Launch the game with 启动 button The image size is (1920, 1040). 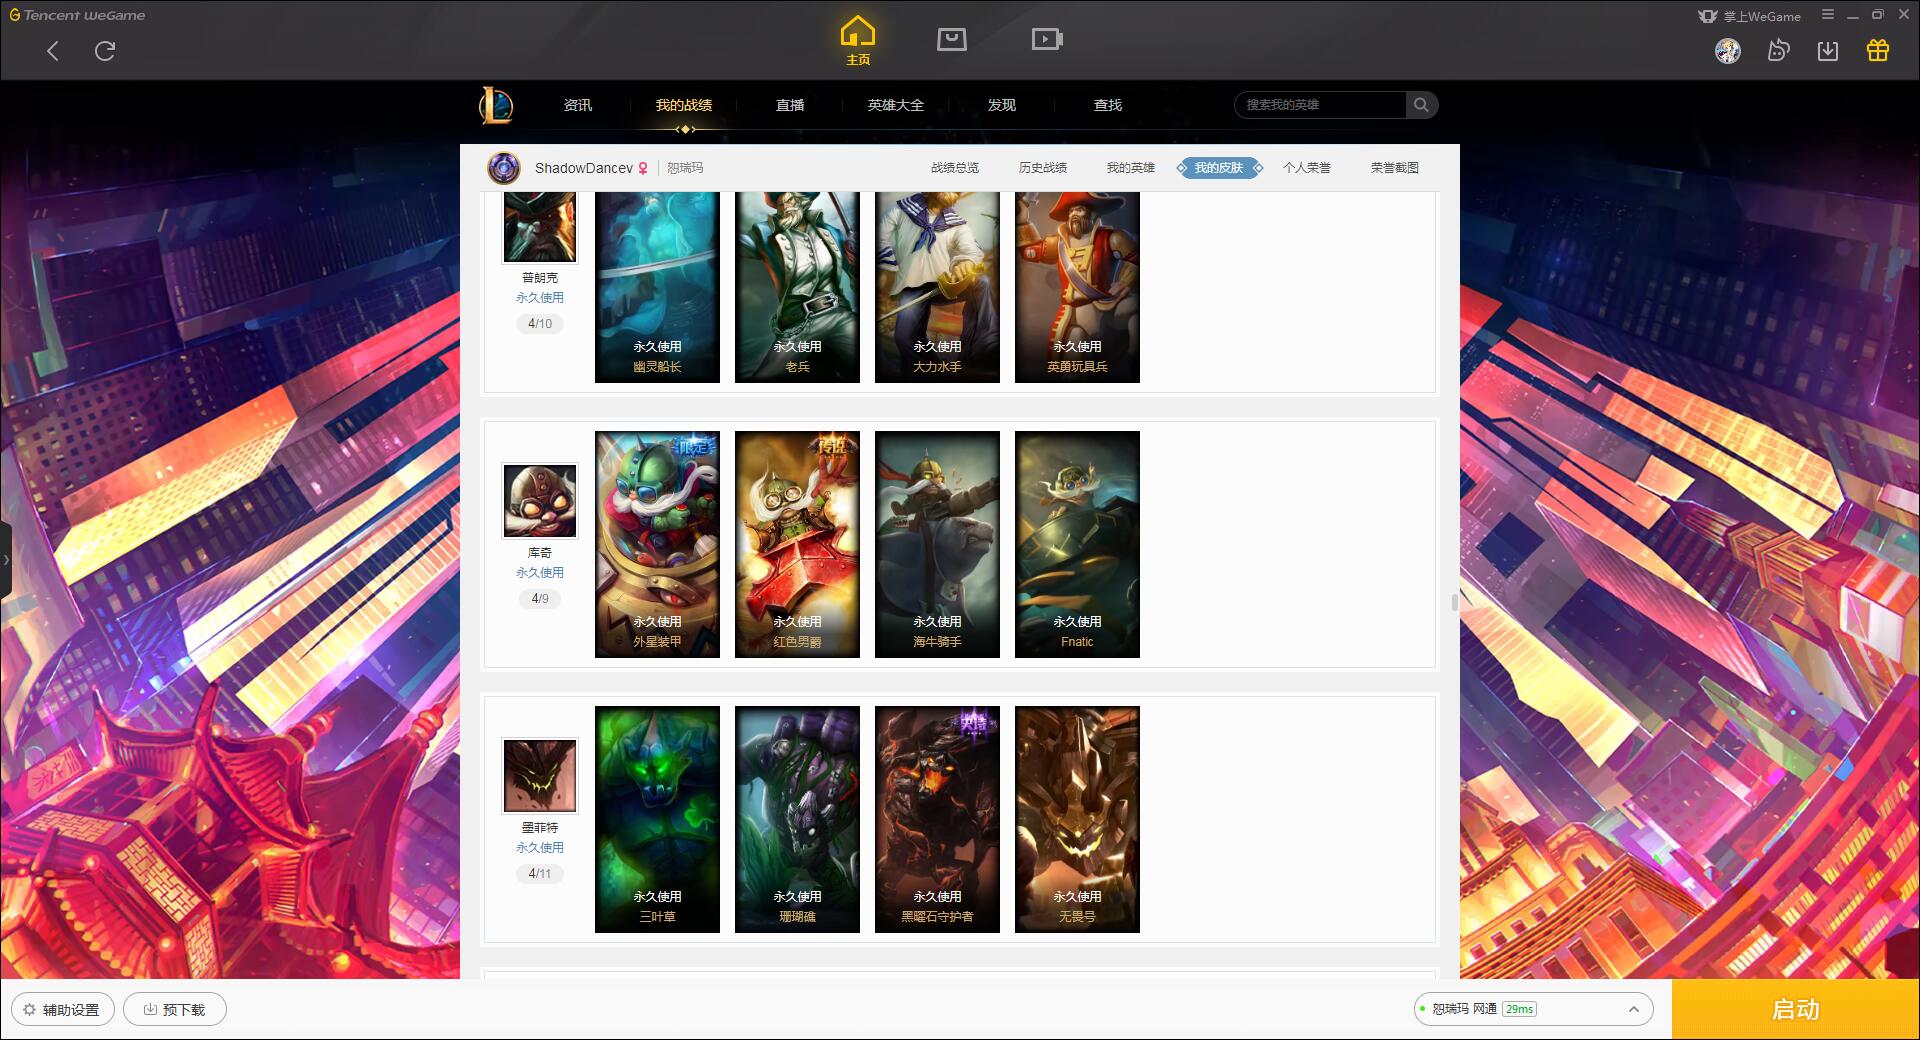click(x=1795, y=1009)
